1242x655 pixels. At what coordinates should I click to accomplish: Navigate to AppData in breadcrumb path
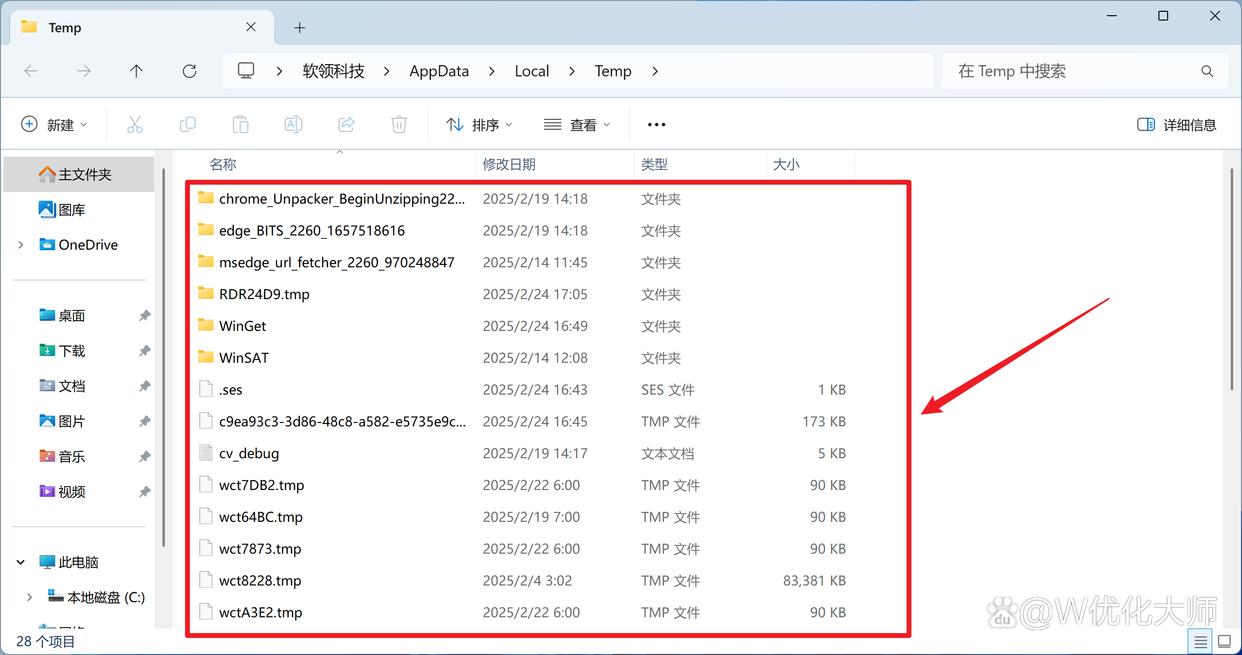coord(439,71)
